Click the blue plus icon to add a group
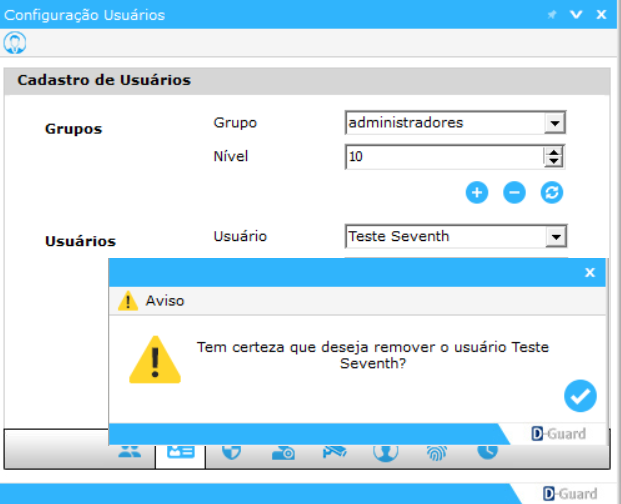Screen dimensions: 621x504 477,193
